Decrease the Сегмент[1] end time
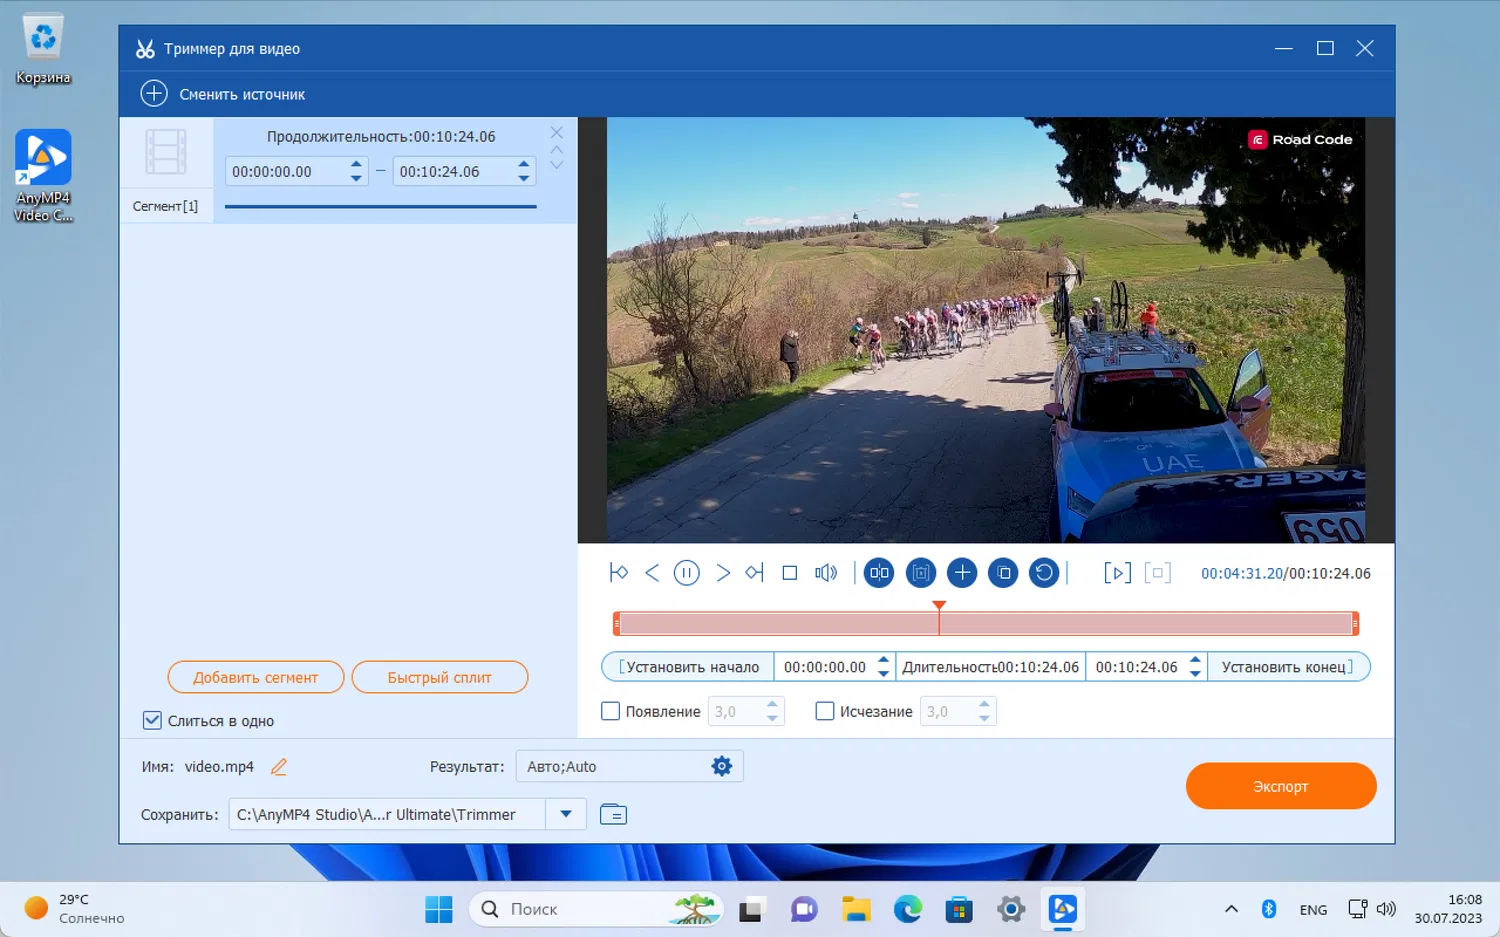The height and width of the screenshot is (937, 1500). [x=524, y=178]
